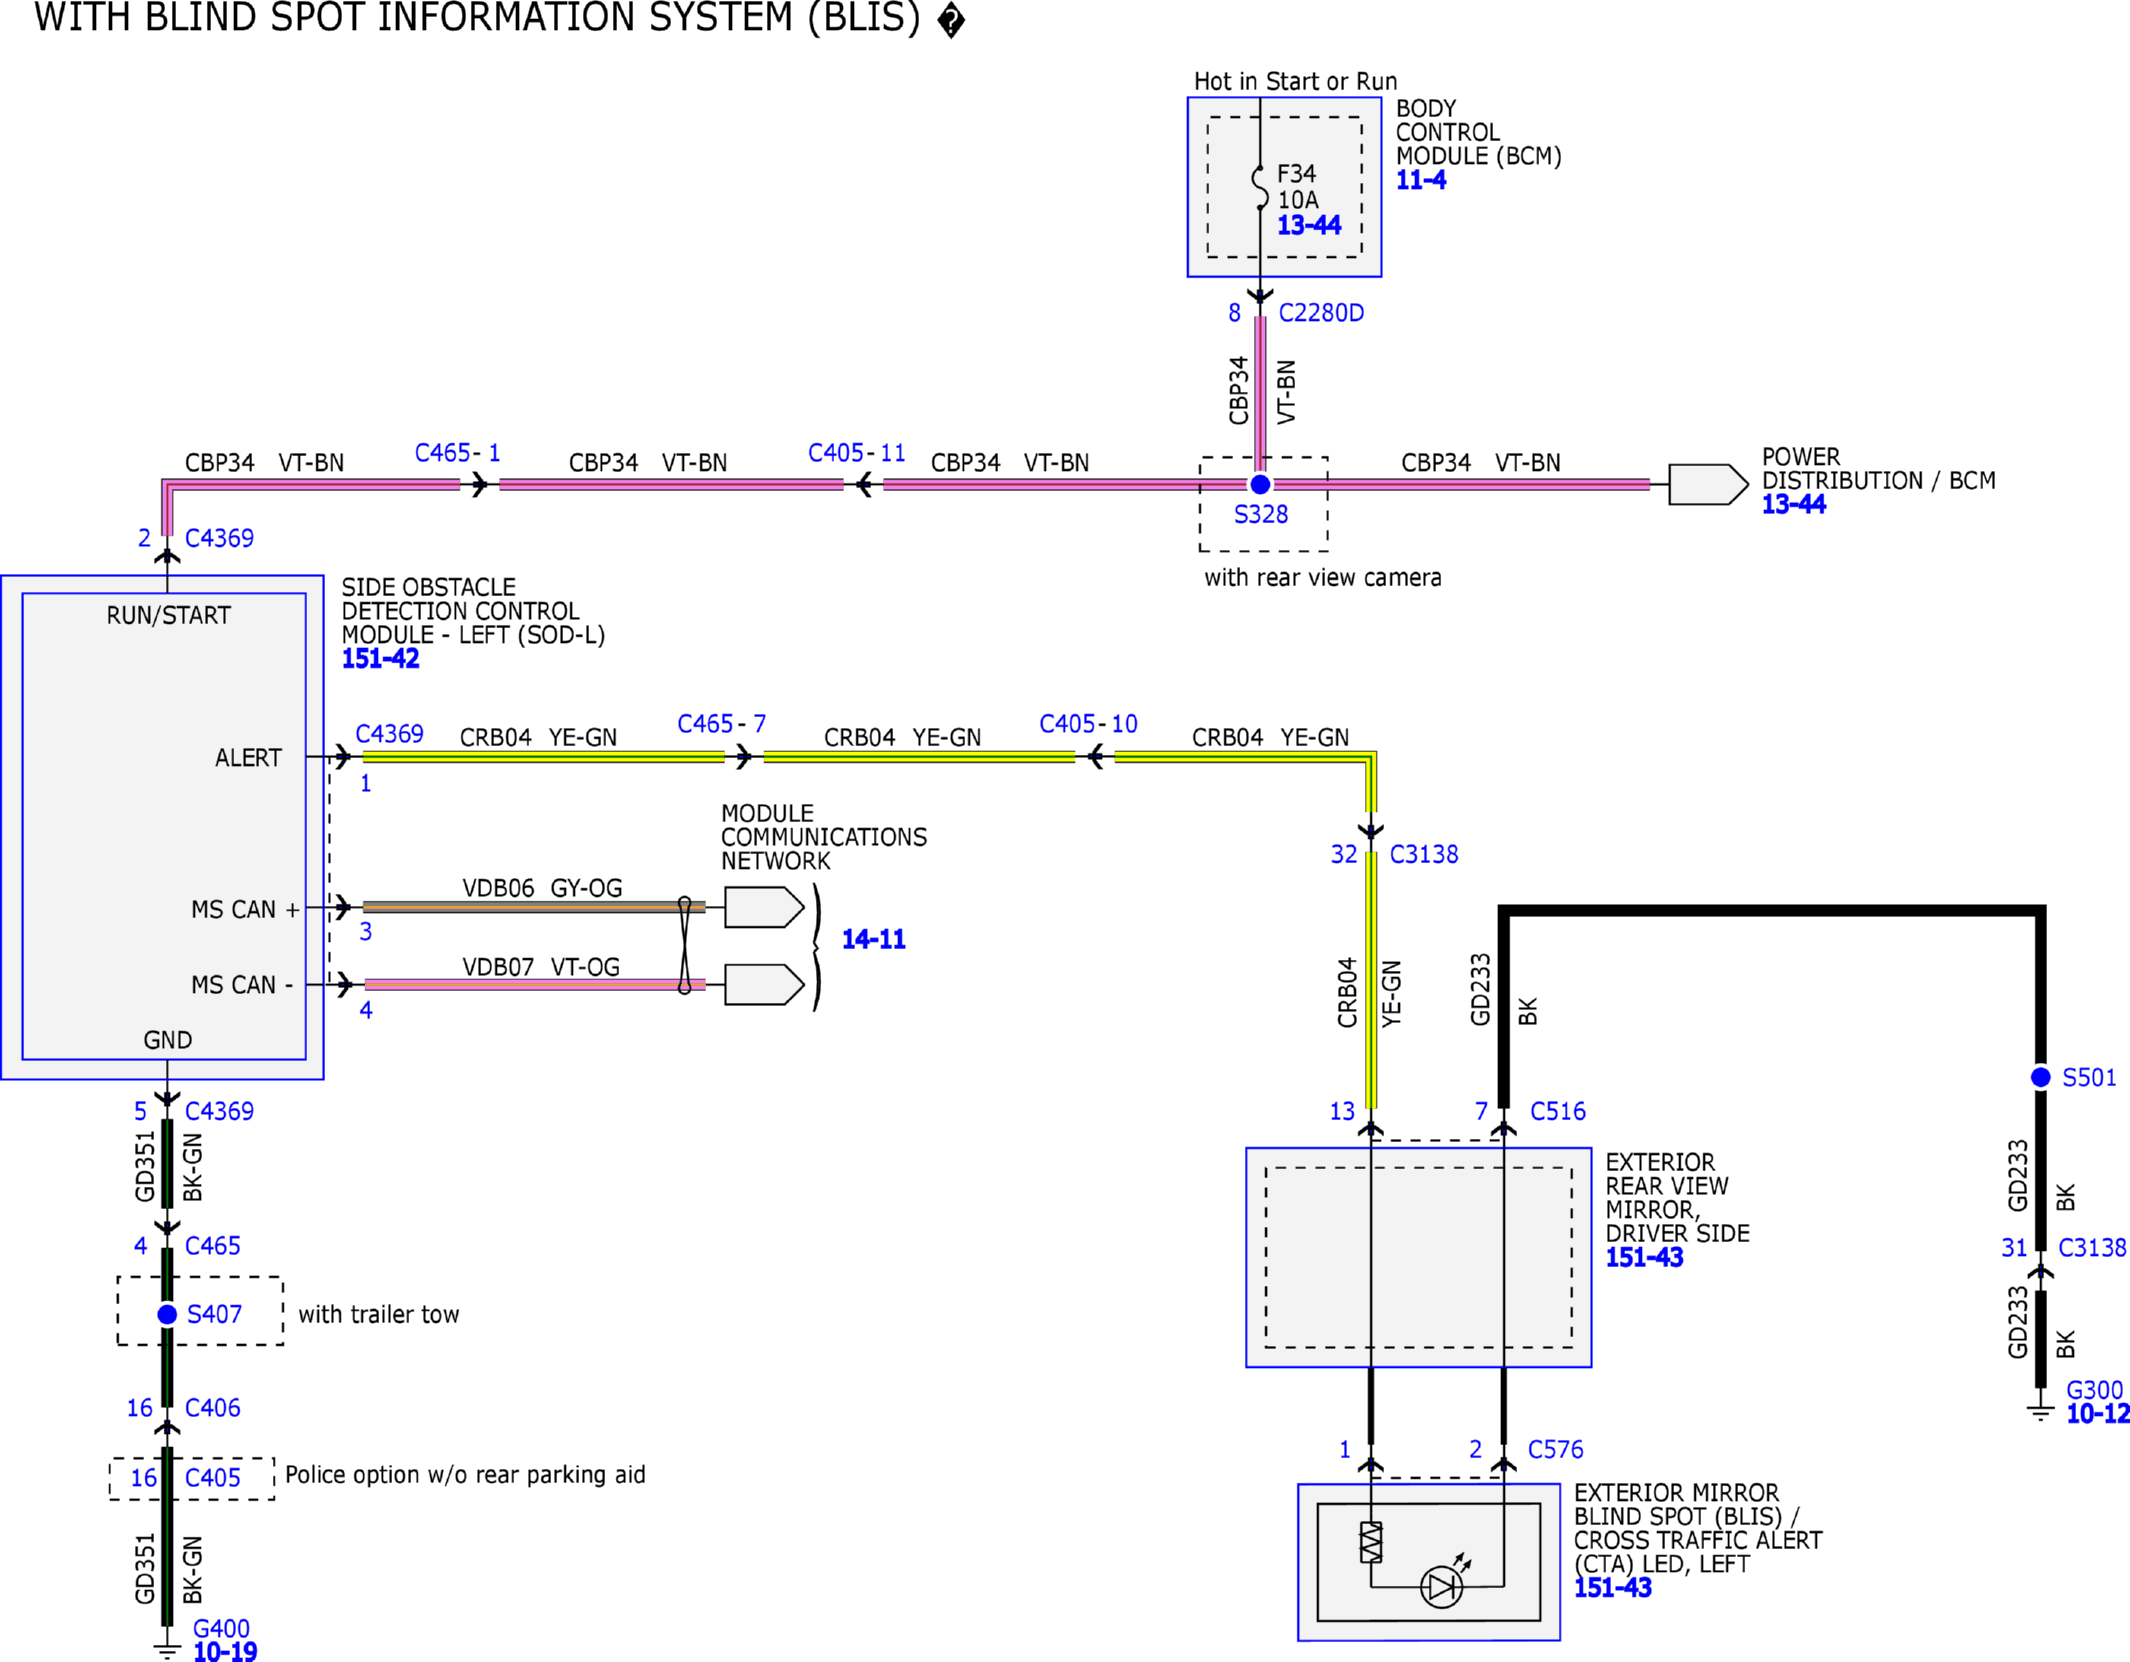Click connector label C2280D

click(1321, 313)
